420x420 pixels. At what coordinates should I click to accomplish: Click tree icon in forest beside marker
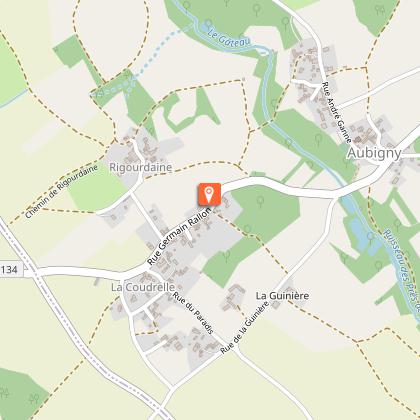[261, 201]
